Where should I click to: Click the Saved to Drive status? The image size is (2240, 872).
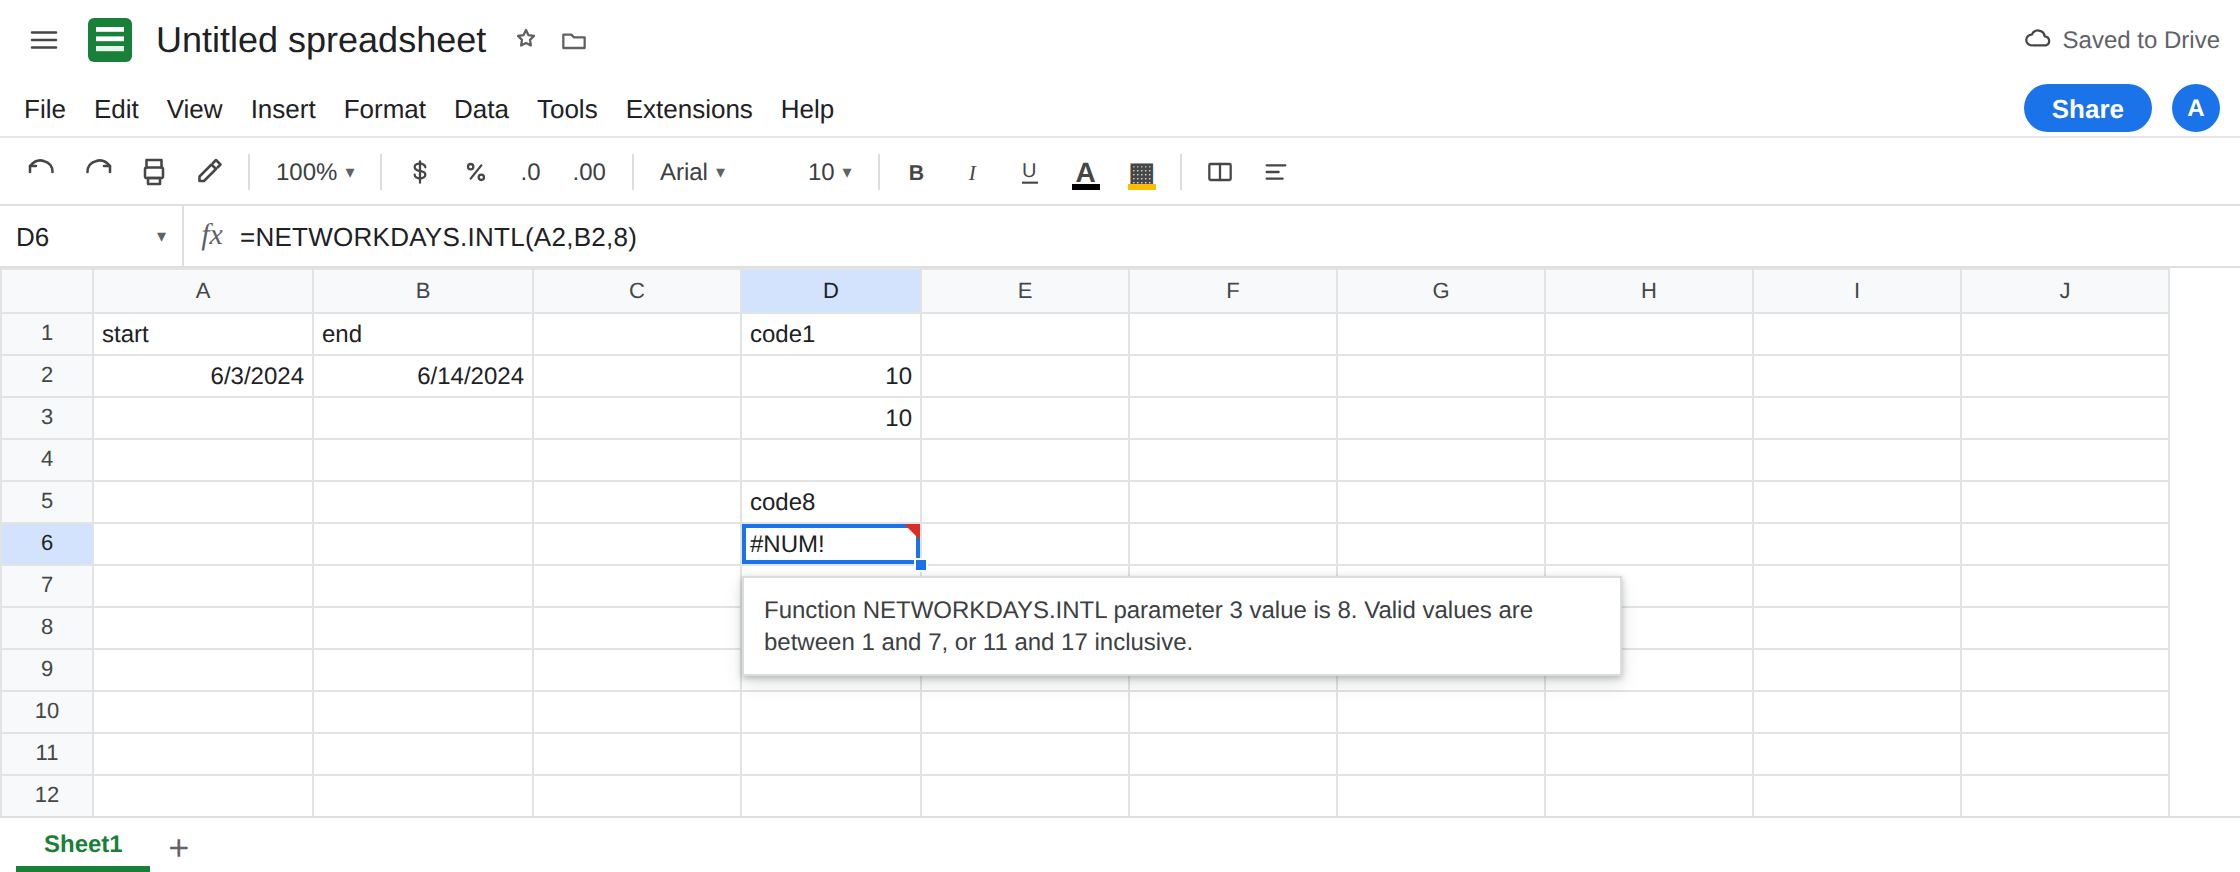[x=2122, y=40]
